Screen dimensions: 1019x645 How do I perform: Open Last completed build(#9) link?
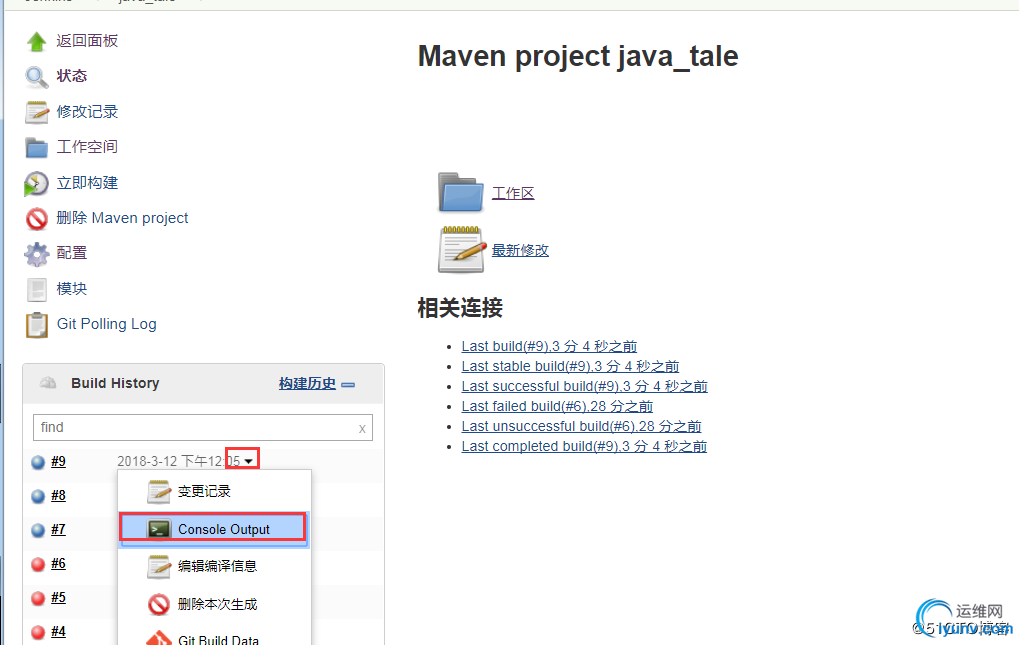584,447
